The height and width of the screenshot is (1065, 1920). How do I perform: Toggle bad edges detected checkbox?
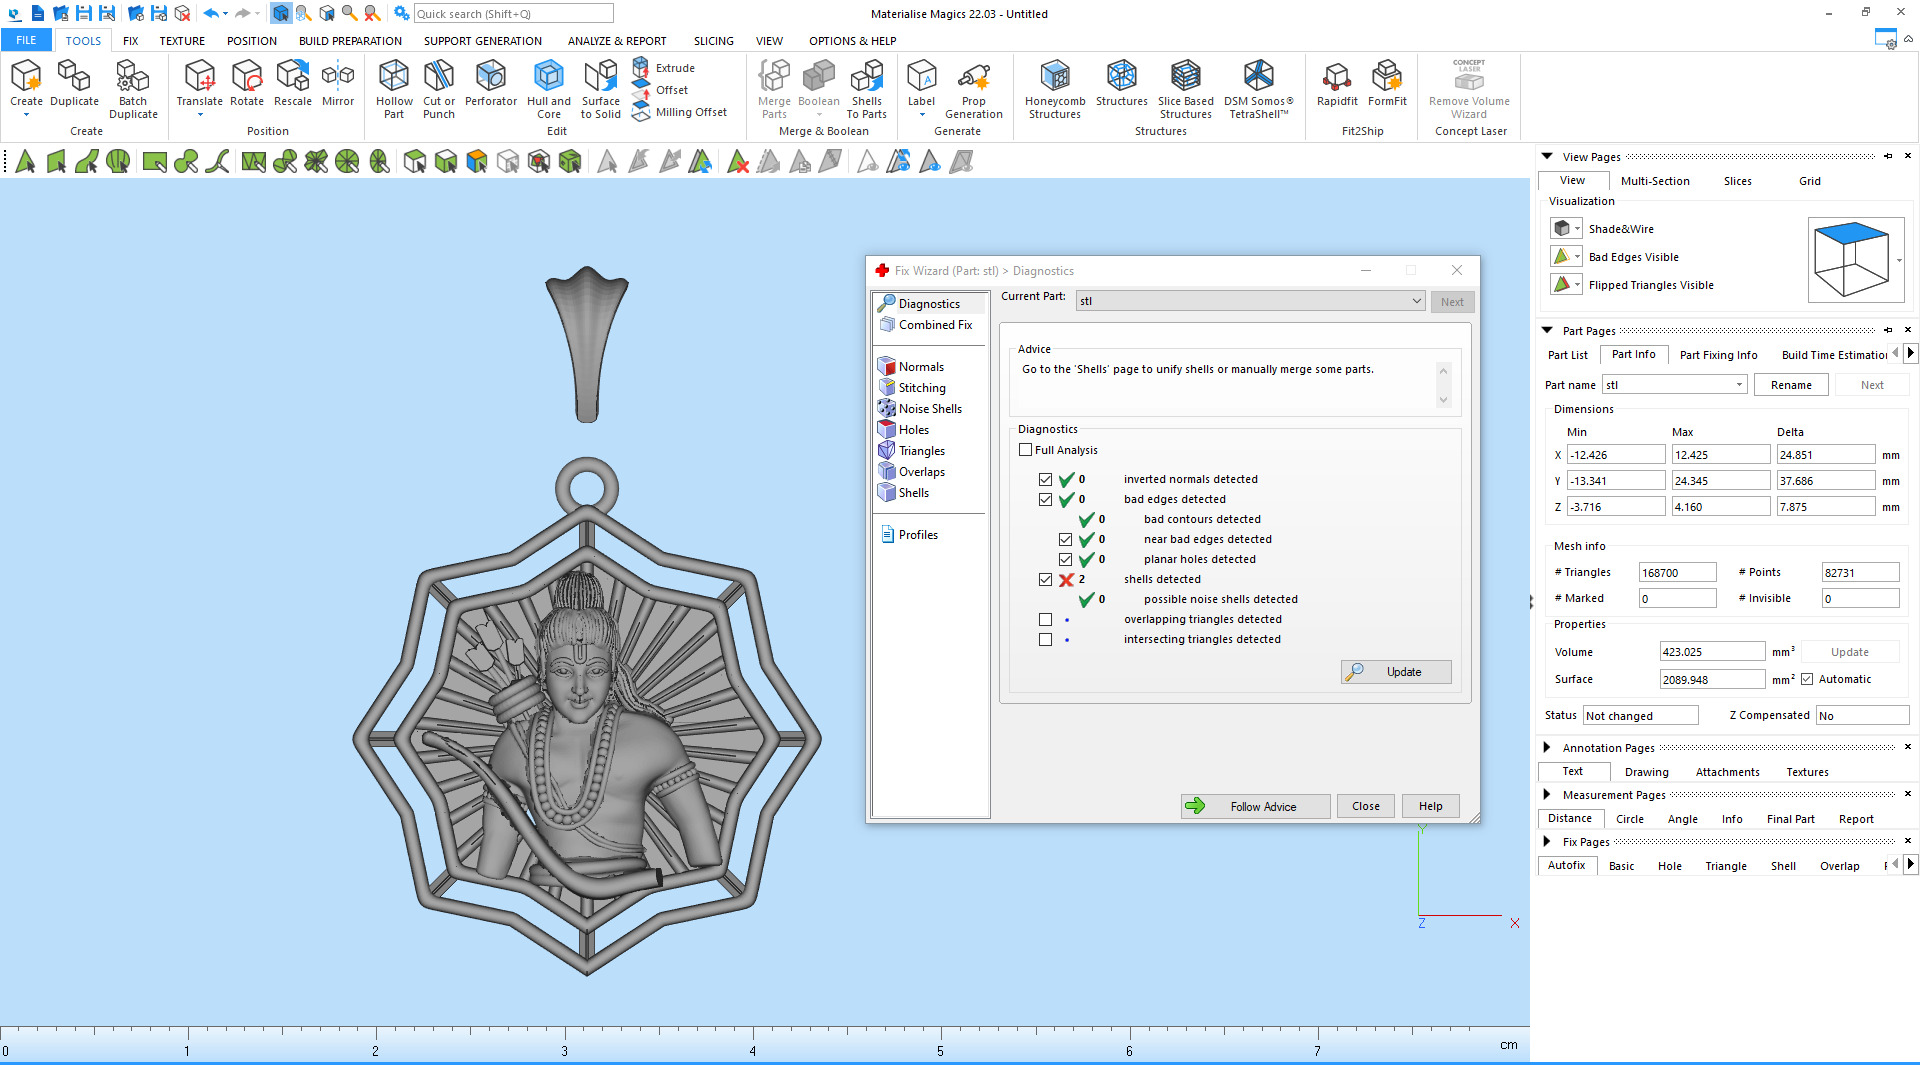(1045, 500)
